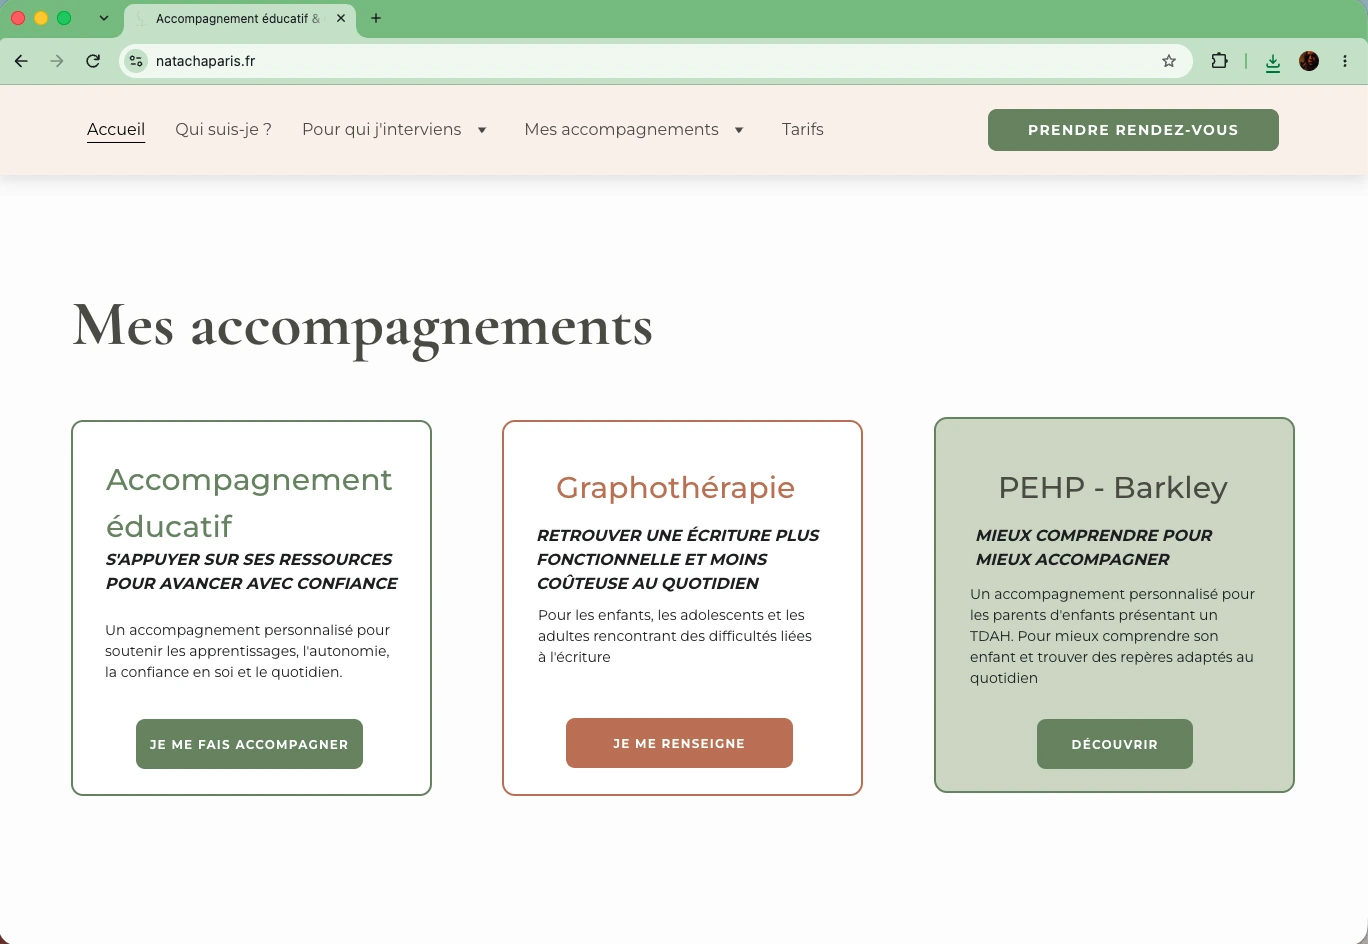The height and width of the screenshot is (944, 1368).
Task: Open a new browser tab
Action: pos(376,18)
